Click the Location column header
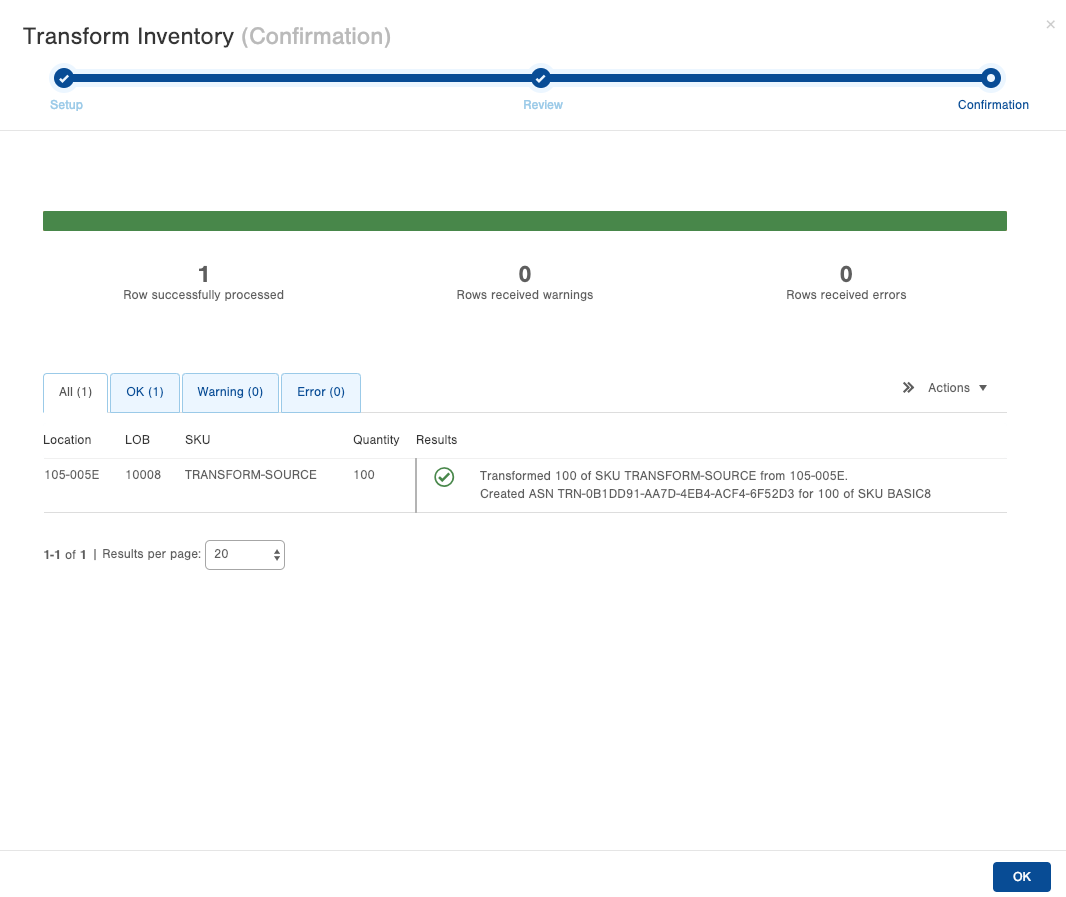 point(67,440)
